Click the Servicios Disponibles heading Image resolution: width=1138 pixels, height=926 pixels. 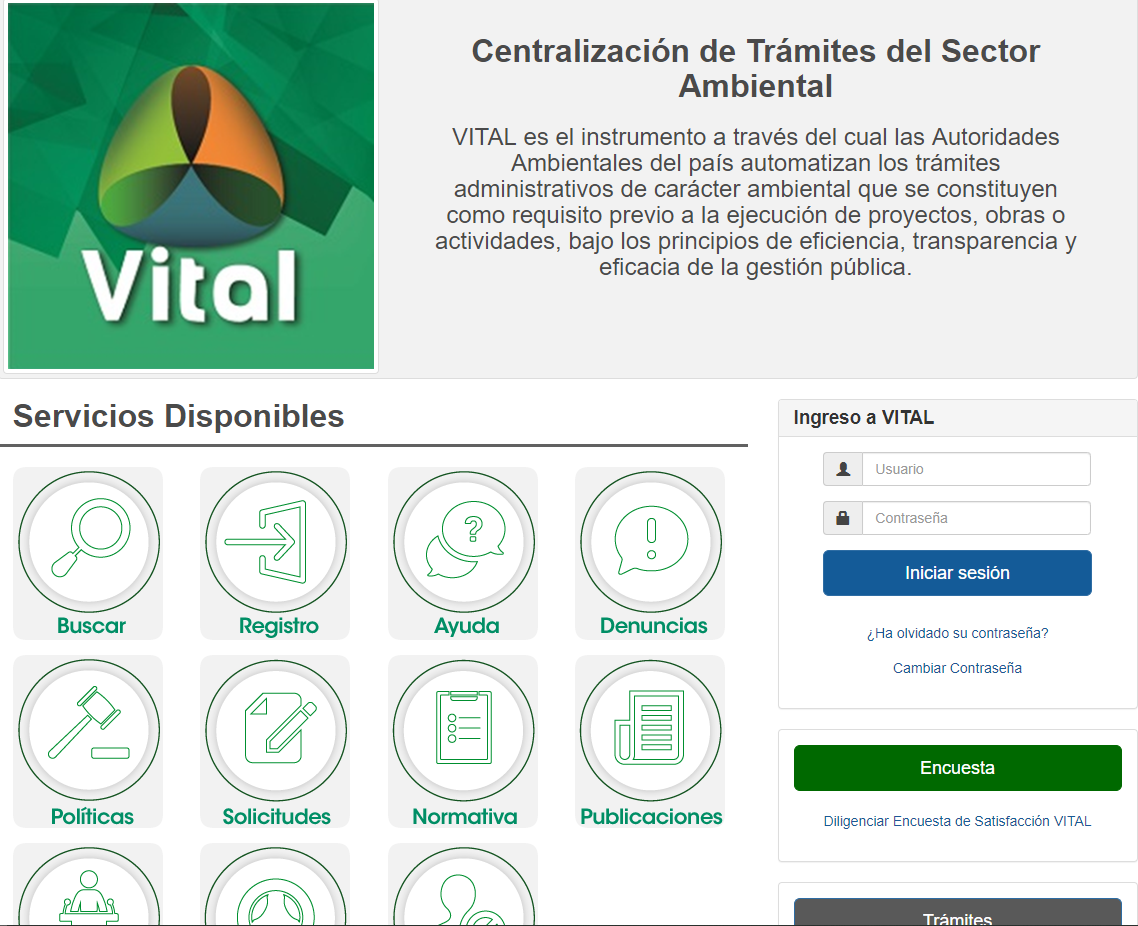[179, 417]
